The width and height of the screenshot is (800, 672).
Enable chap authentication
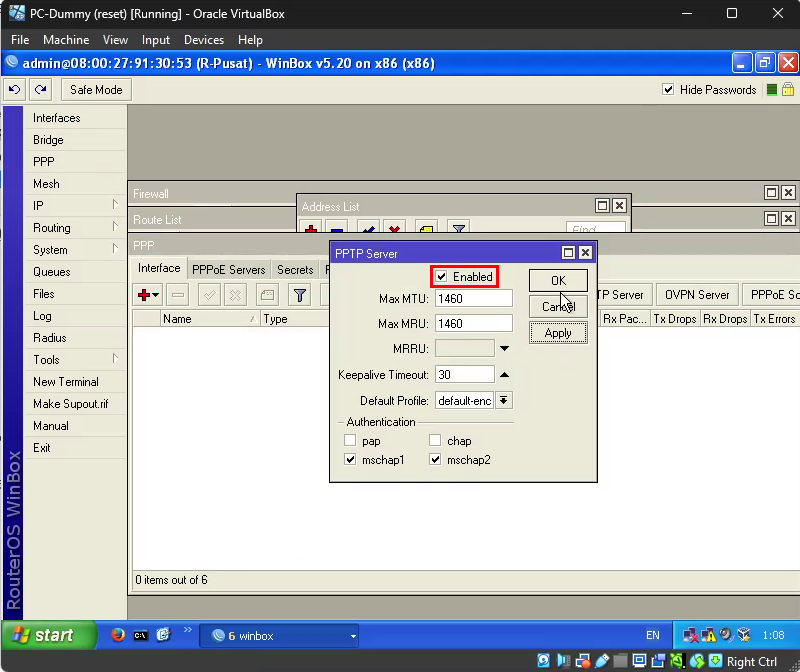pyautogui.click(x=435, y=440)
